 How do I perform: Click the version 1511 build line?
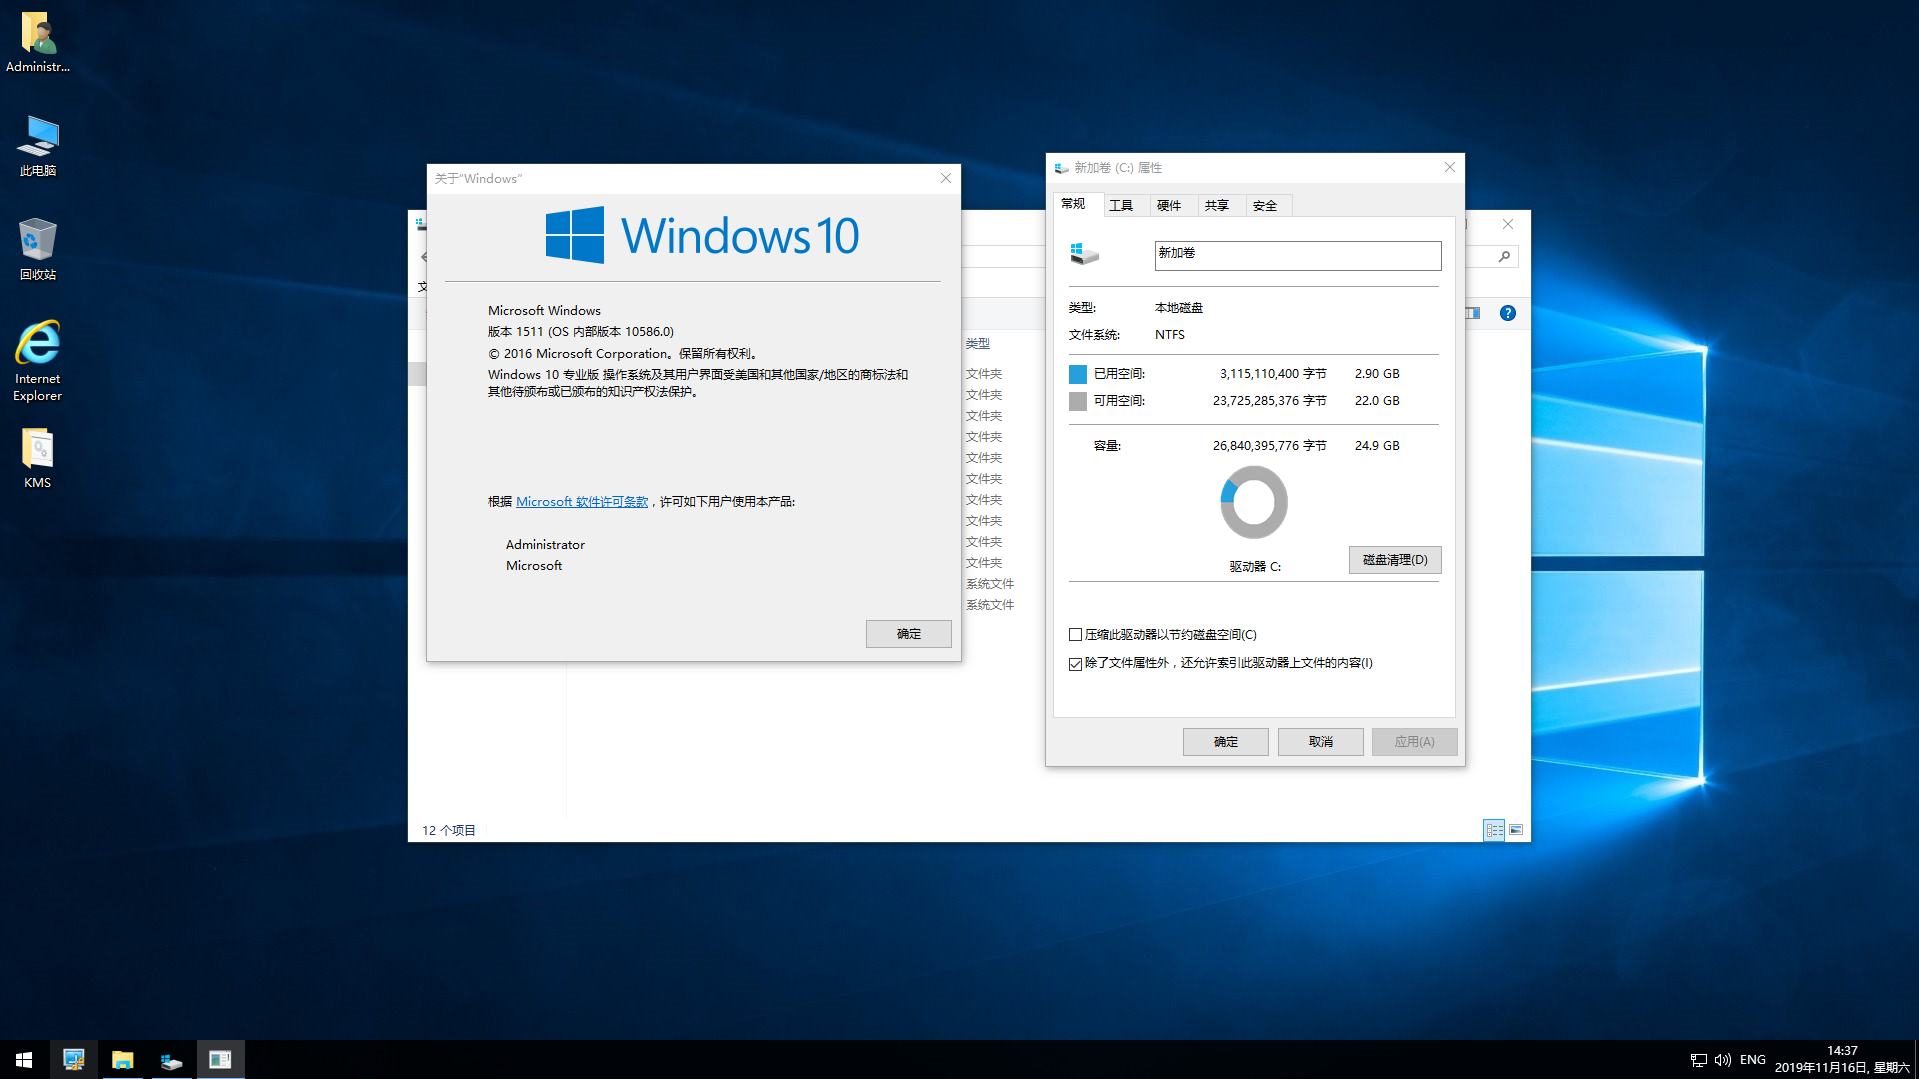580,332
